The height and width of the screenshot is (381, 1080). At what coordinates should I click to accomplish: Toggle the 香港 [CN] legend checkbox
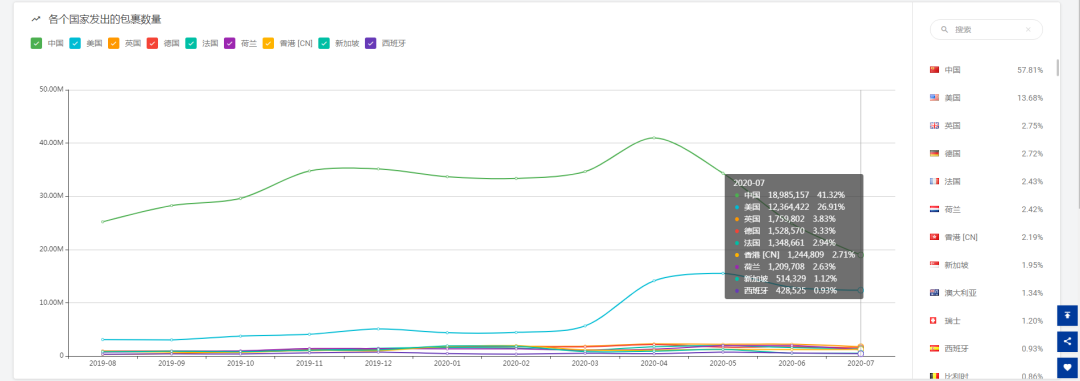click(x=269, y=43)
